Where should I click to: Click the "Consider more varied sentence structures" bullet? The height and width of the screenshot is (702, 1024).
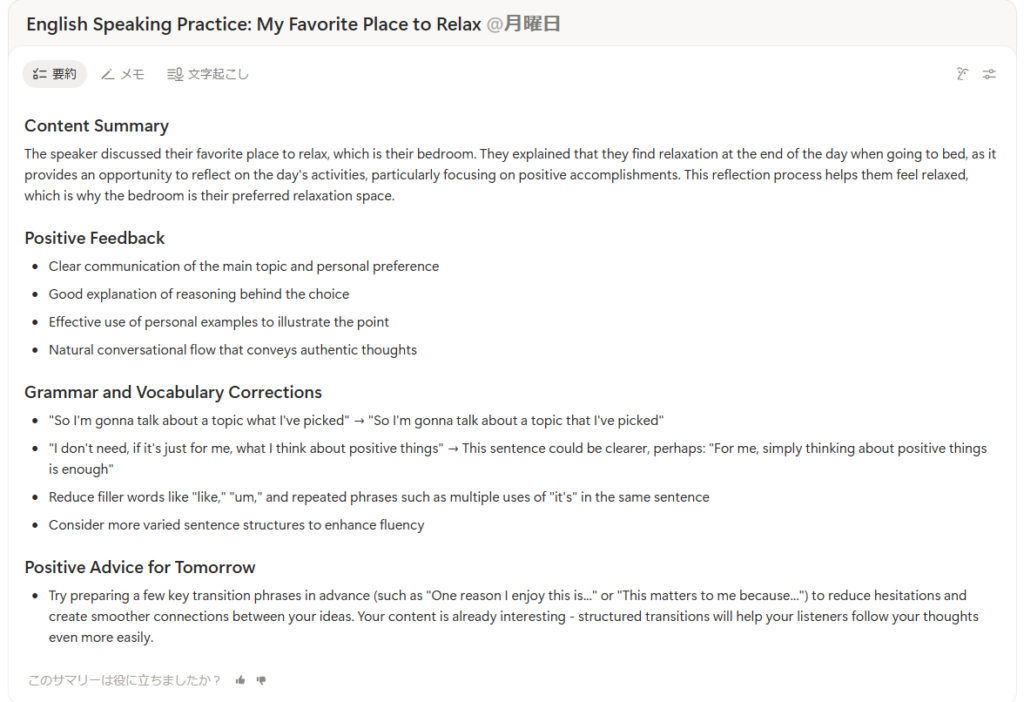point(236,525)
